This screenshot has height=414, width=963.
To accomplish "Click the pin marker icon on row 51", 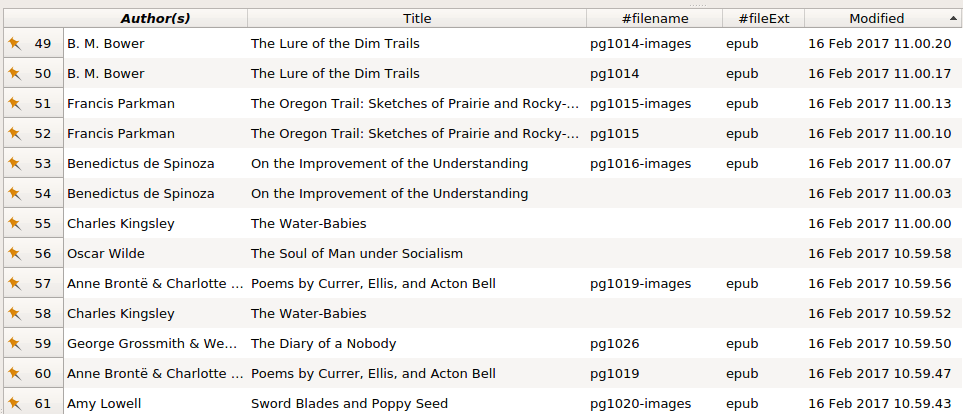I will pyautogui.click(x=15, y=104).
